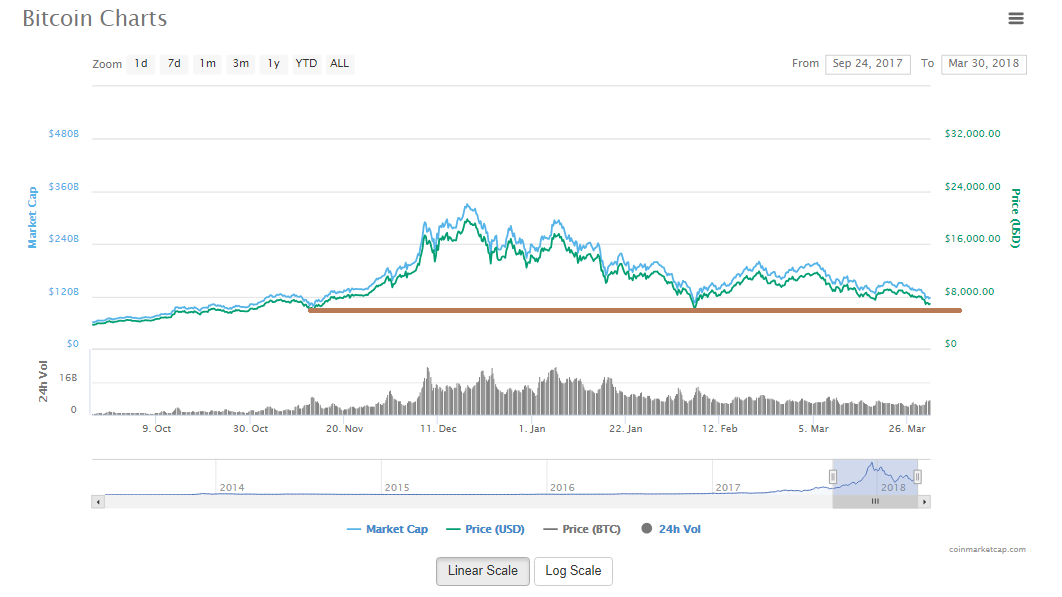The height and width of the screenshot is (597, 1062).
Task: Select the 3m zoom option
Action: tap(240, 64)
